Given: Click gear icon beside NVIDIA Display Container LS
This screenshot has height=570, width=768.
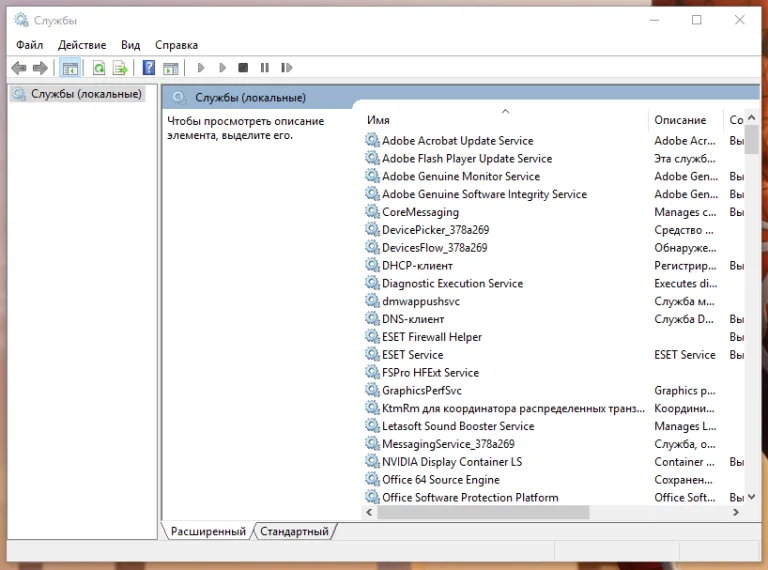Looking at the screenshot, I should (372, 461).
